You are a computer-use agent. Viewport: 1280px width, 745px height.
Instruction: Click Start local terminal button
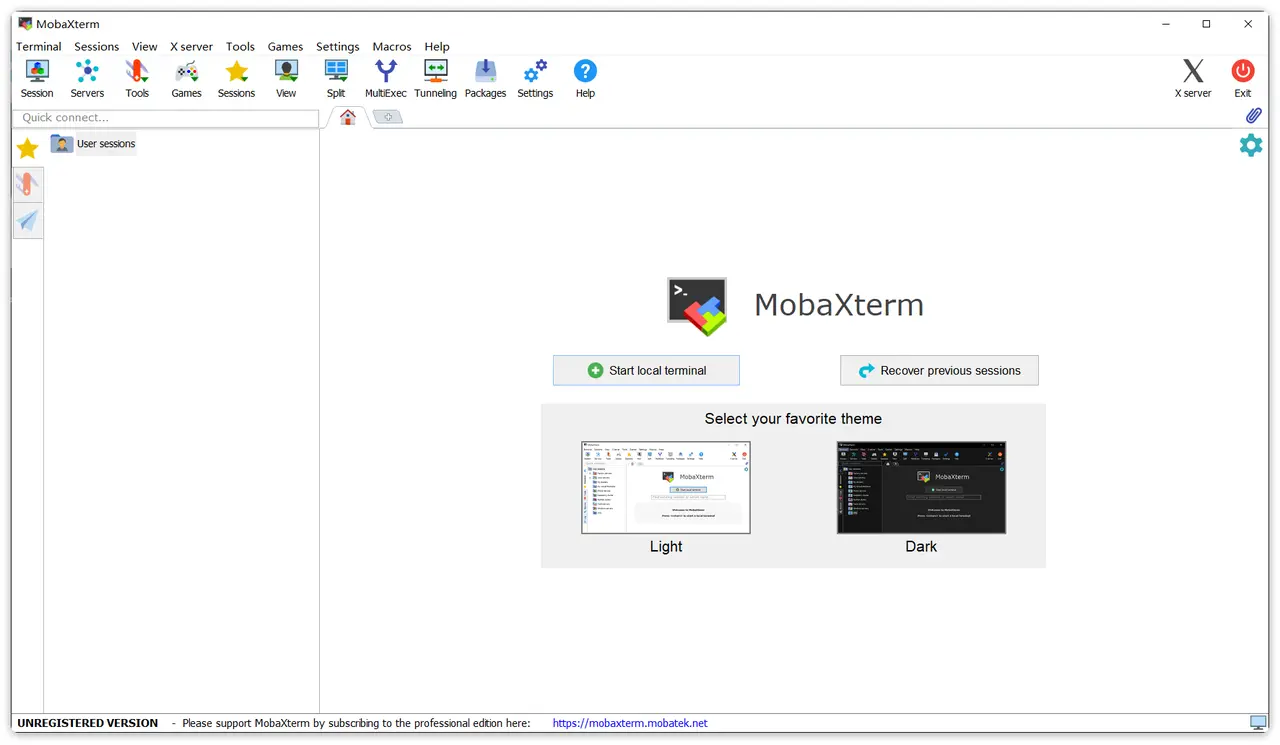coord(646,370)
